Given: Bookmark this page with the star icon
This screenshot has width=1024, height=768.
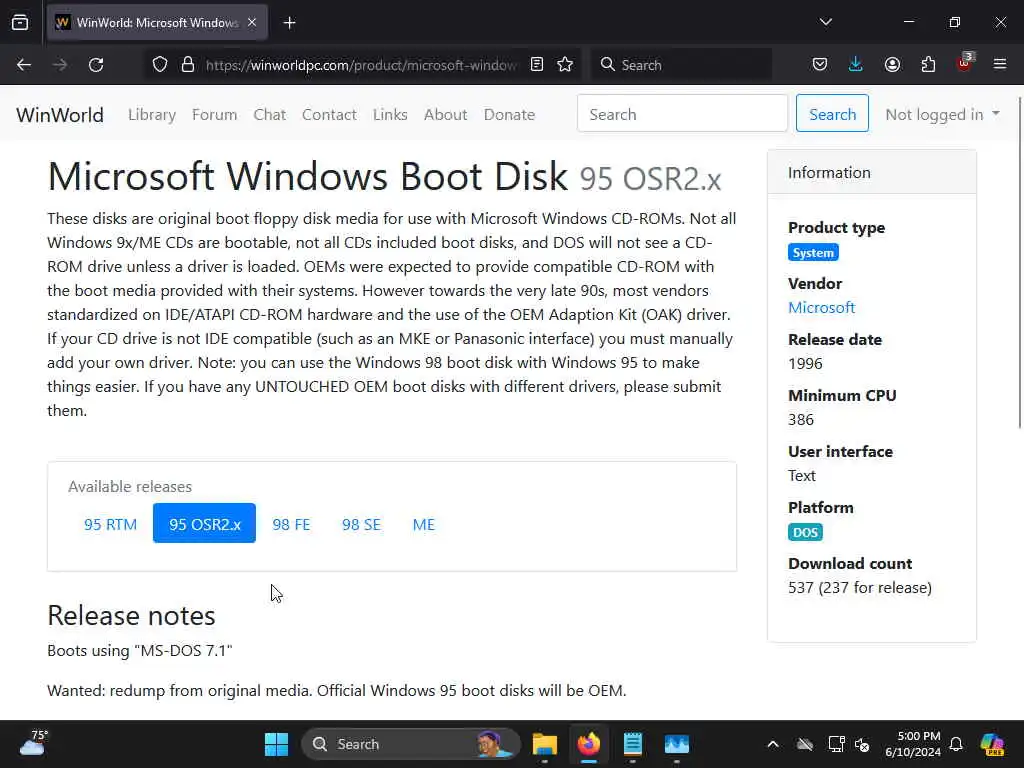Looking at the screenshot, I should pos(566,65).
